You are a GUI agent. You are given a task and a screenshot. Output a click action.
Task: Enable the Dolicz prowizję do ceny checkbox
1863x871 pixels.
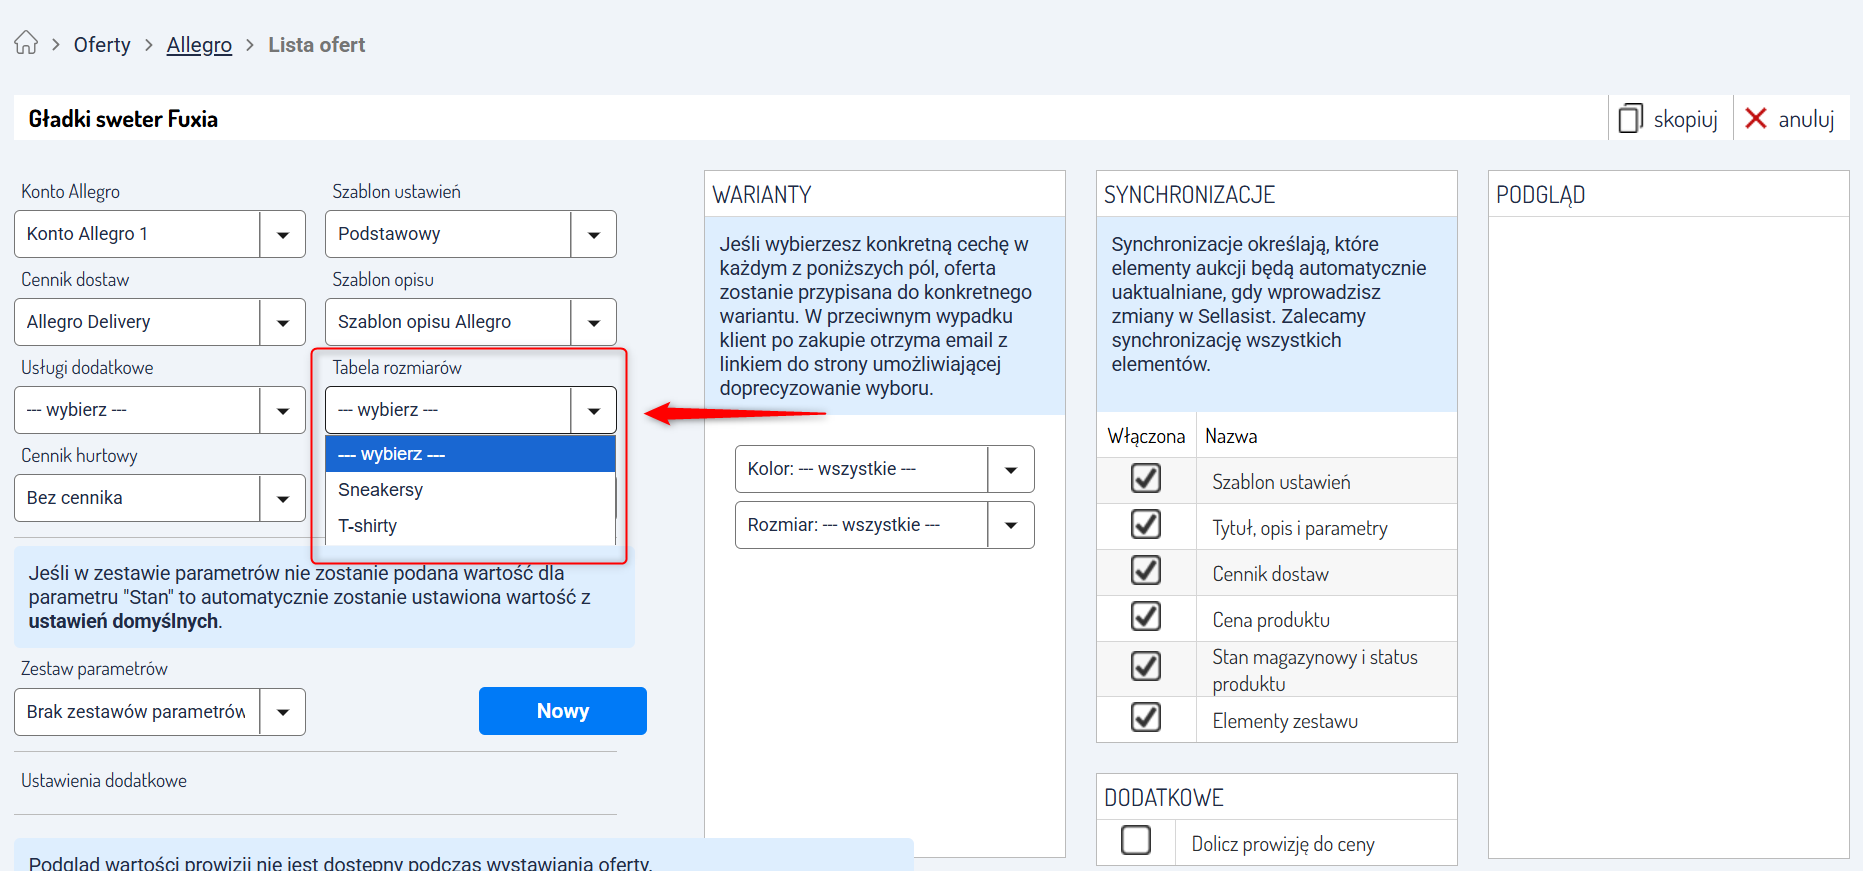(x=1136, y=840)
